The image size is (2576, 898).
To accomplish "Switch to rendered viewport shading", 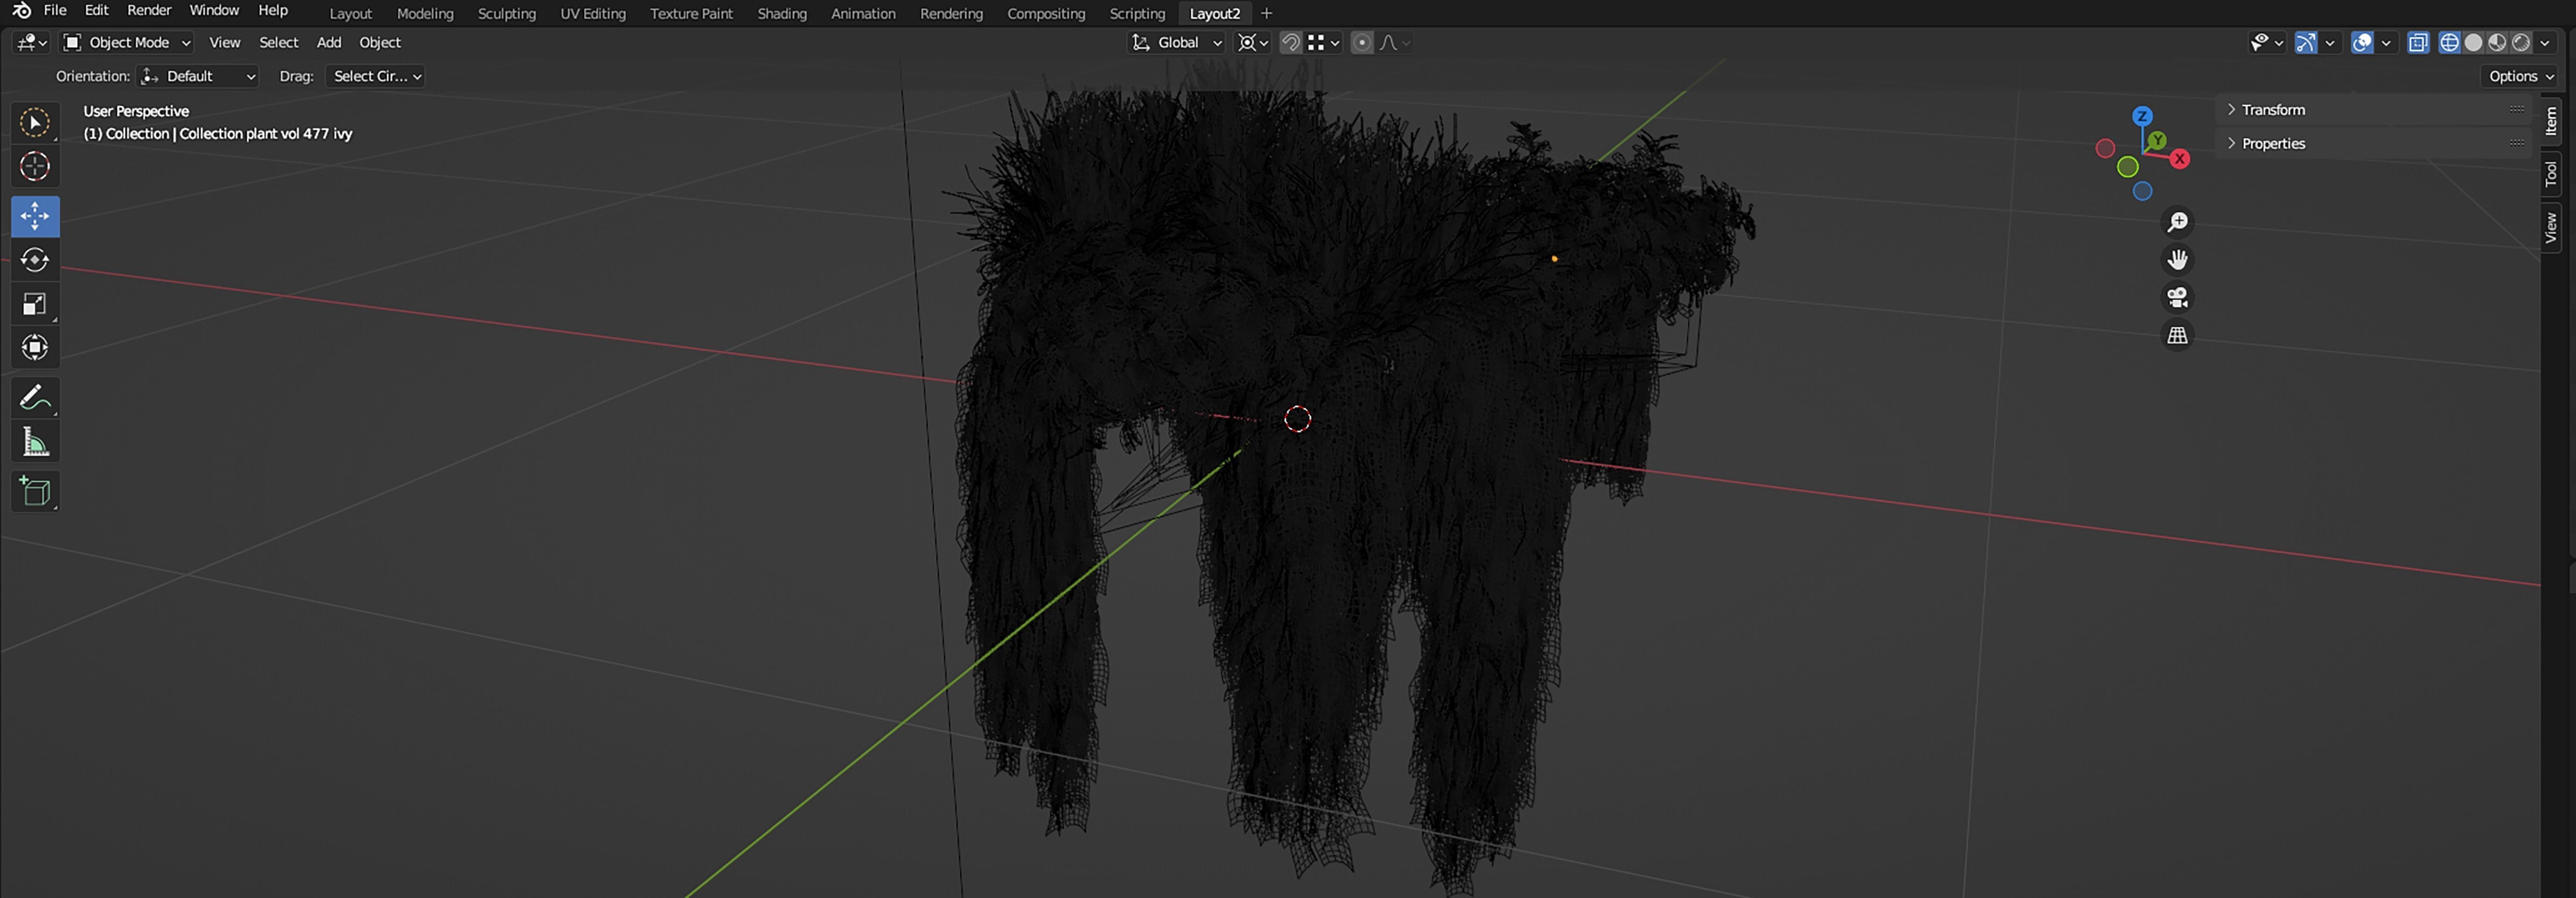I will point(2521,43).
